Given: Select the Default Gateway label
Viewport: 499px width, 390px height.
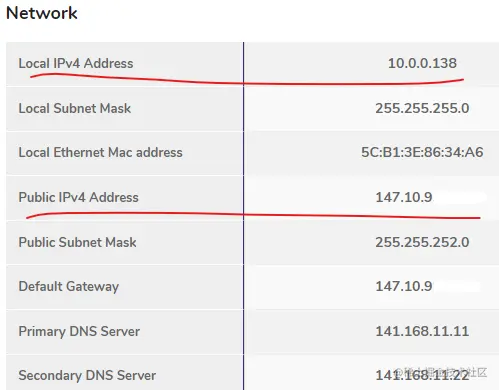Looking at the screenshot, I should point(69,287).
